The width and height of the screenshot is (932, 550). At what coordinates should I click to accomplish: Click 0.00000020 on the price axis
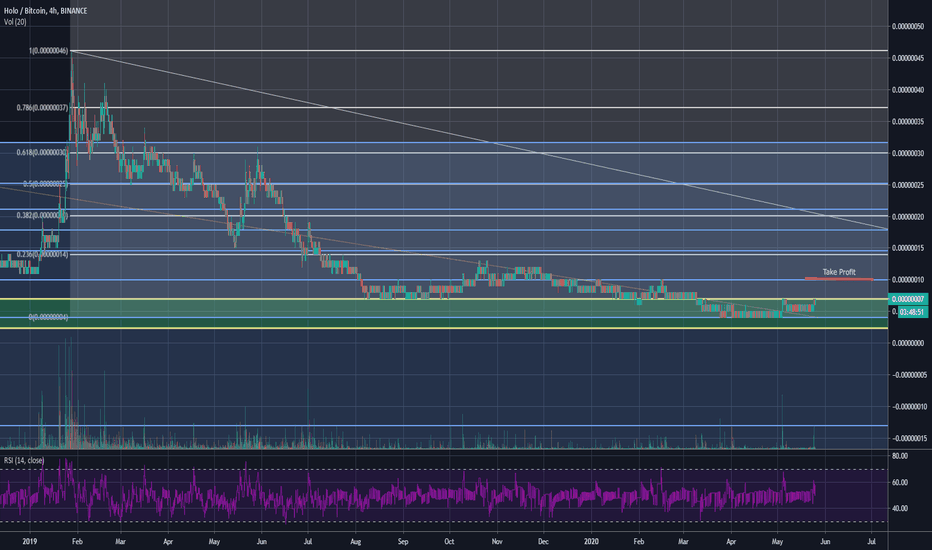[x=908, y=217]
